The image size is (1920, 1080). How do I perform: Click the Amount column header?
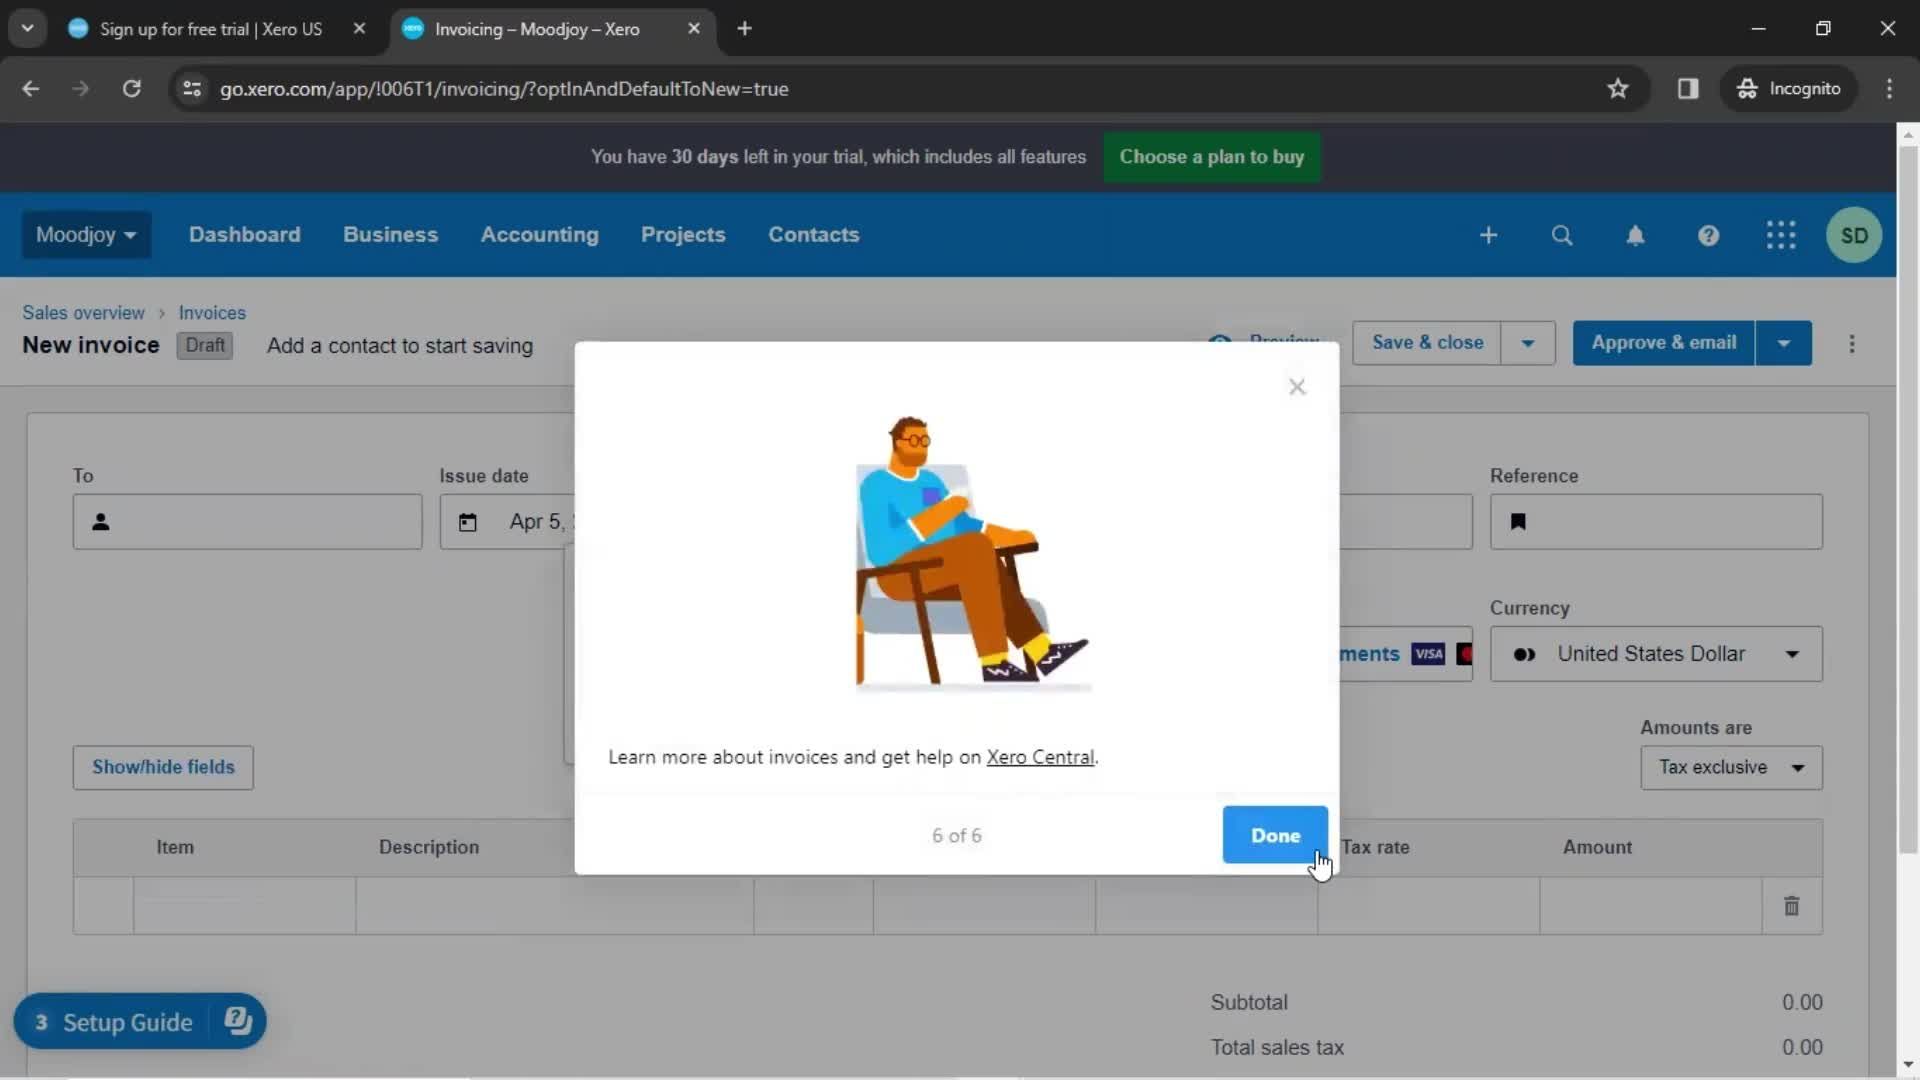[1597, 847]
